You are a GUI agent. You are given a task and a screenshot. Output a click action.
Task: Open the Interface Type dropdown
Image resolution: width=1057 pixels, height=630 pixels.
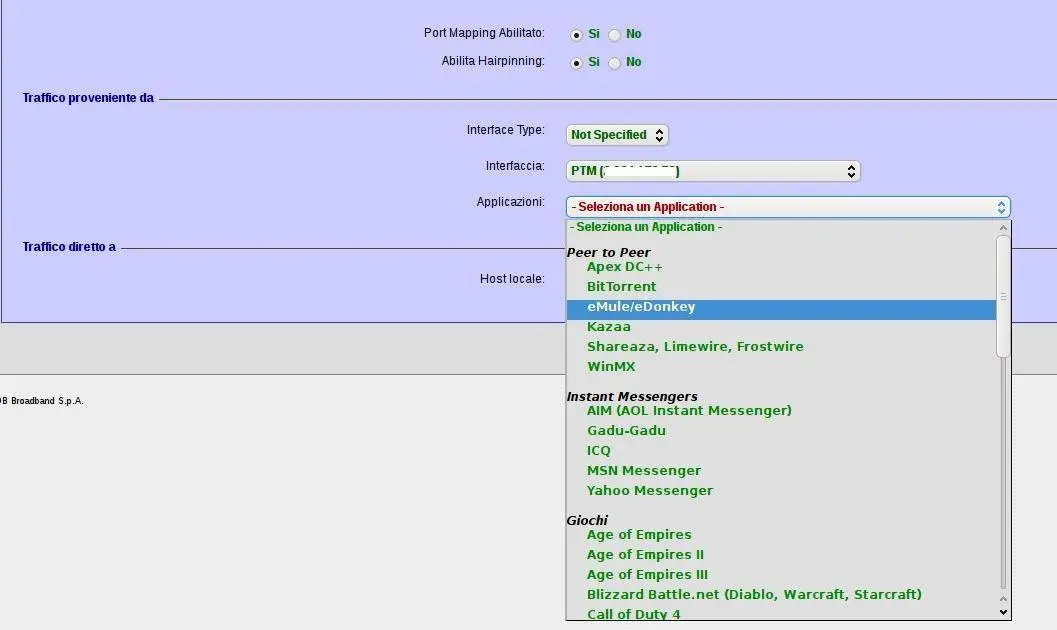coord(617,135)
